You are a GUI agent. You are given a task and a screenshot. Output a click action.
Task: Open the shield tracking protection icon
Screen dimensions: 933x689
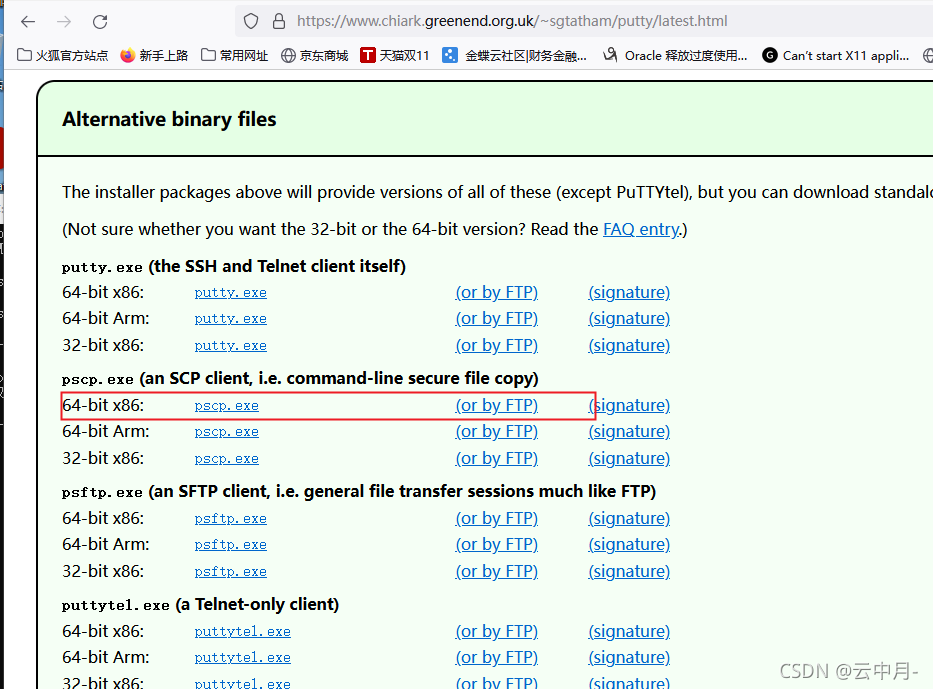point(251,21)
